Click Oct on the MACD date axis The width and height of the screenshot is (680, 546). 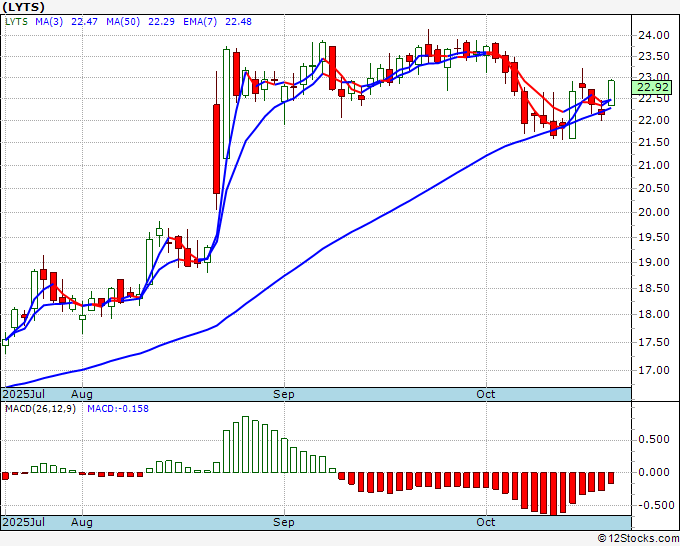[485, 522]
